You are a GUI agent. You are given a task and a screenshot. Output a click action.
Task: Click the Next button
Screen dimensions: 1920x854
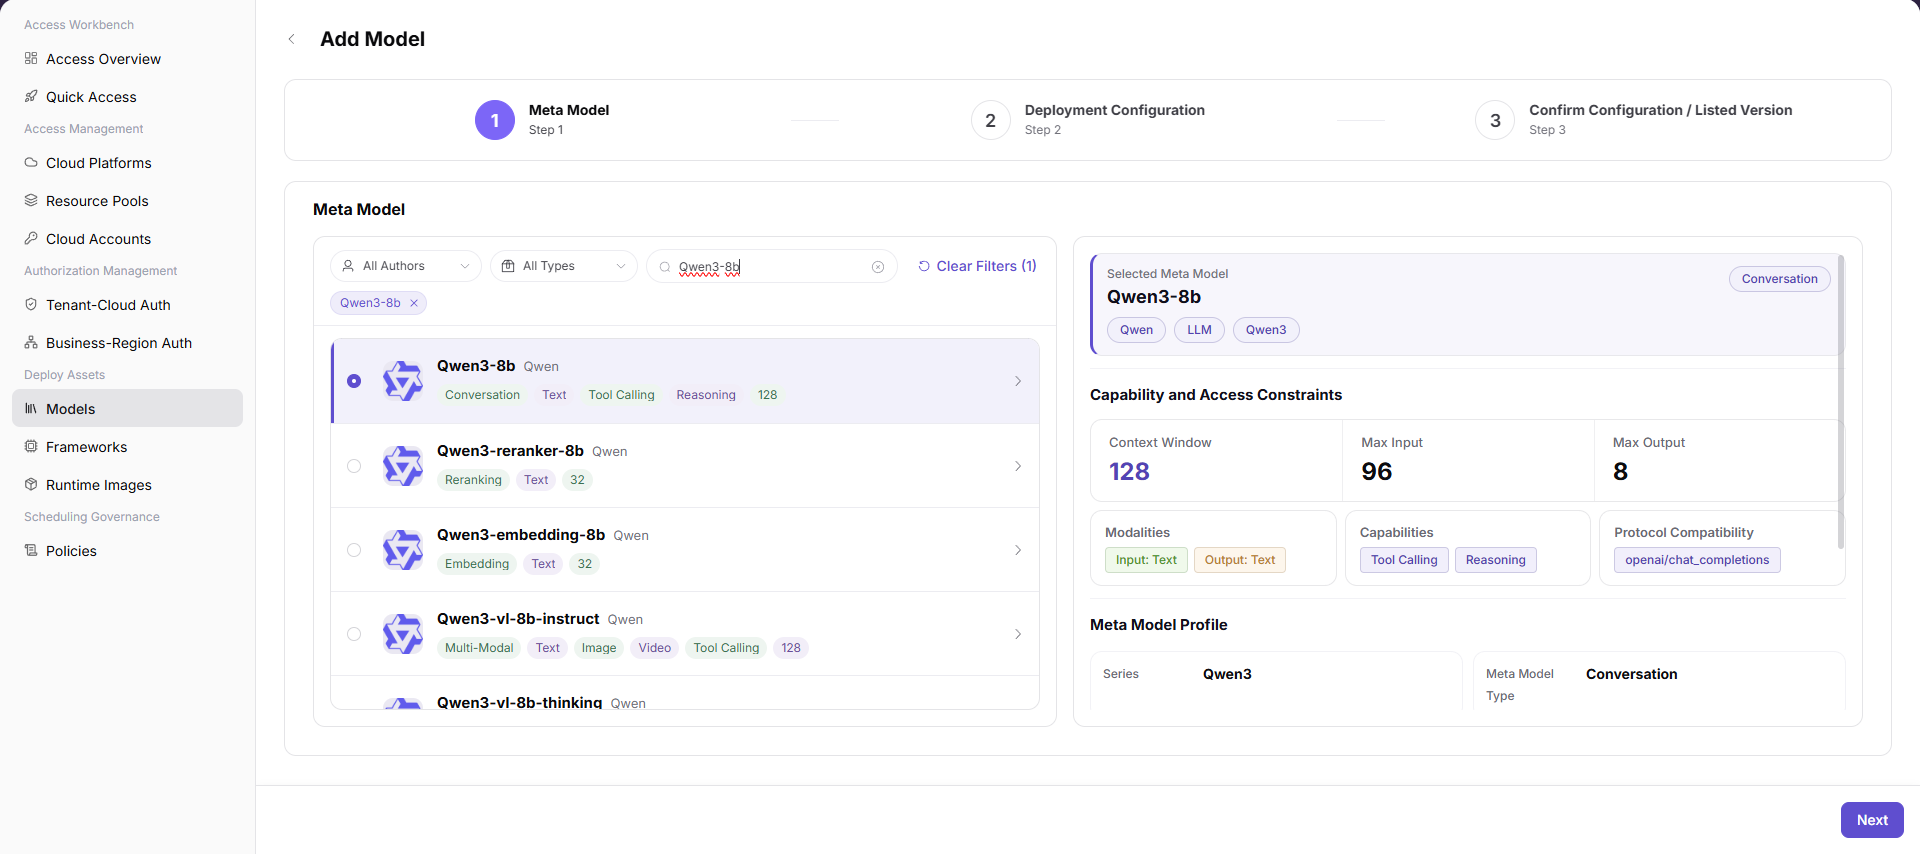[1872, 820]
